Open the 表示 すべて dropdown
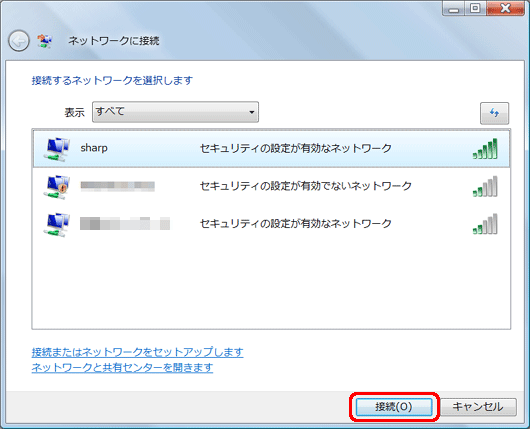 [175, 112]
